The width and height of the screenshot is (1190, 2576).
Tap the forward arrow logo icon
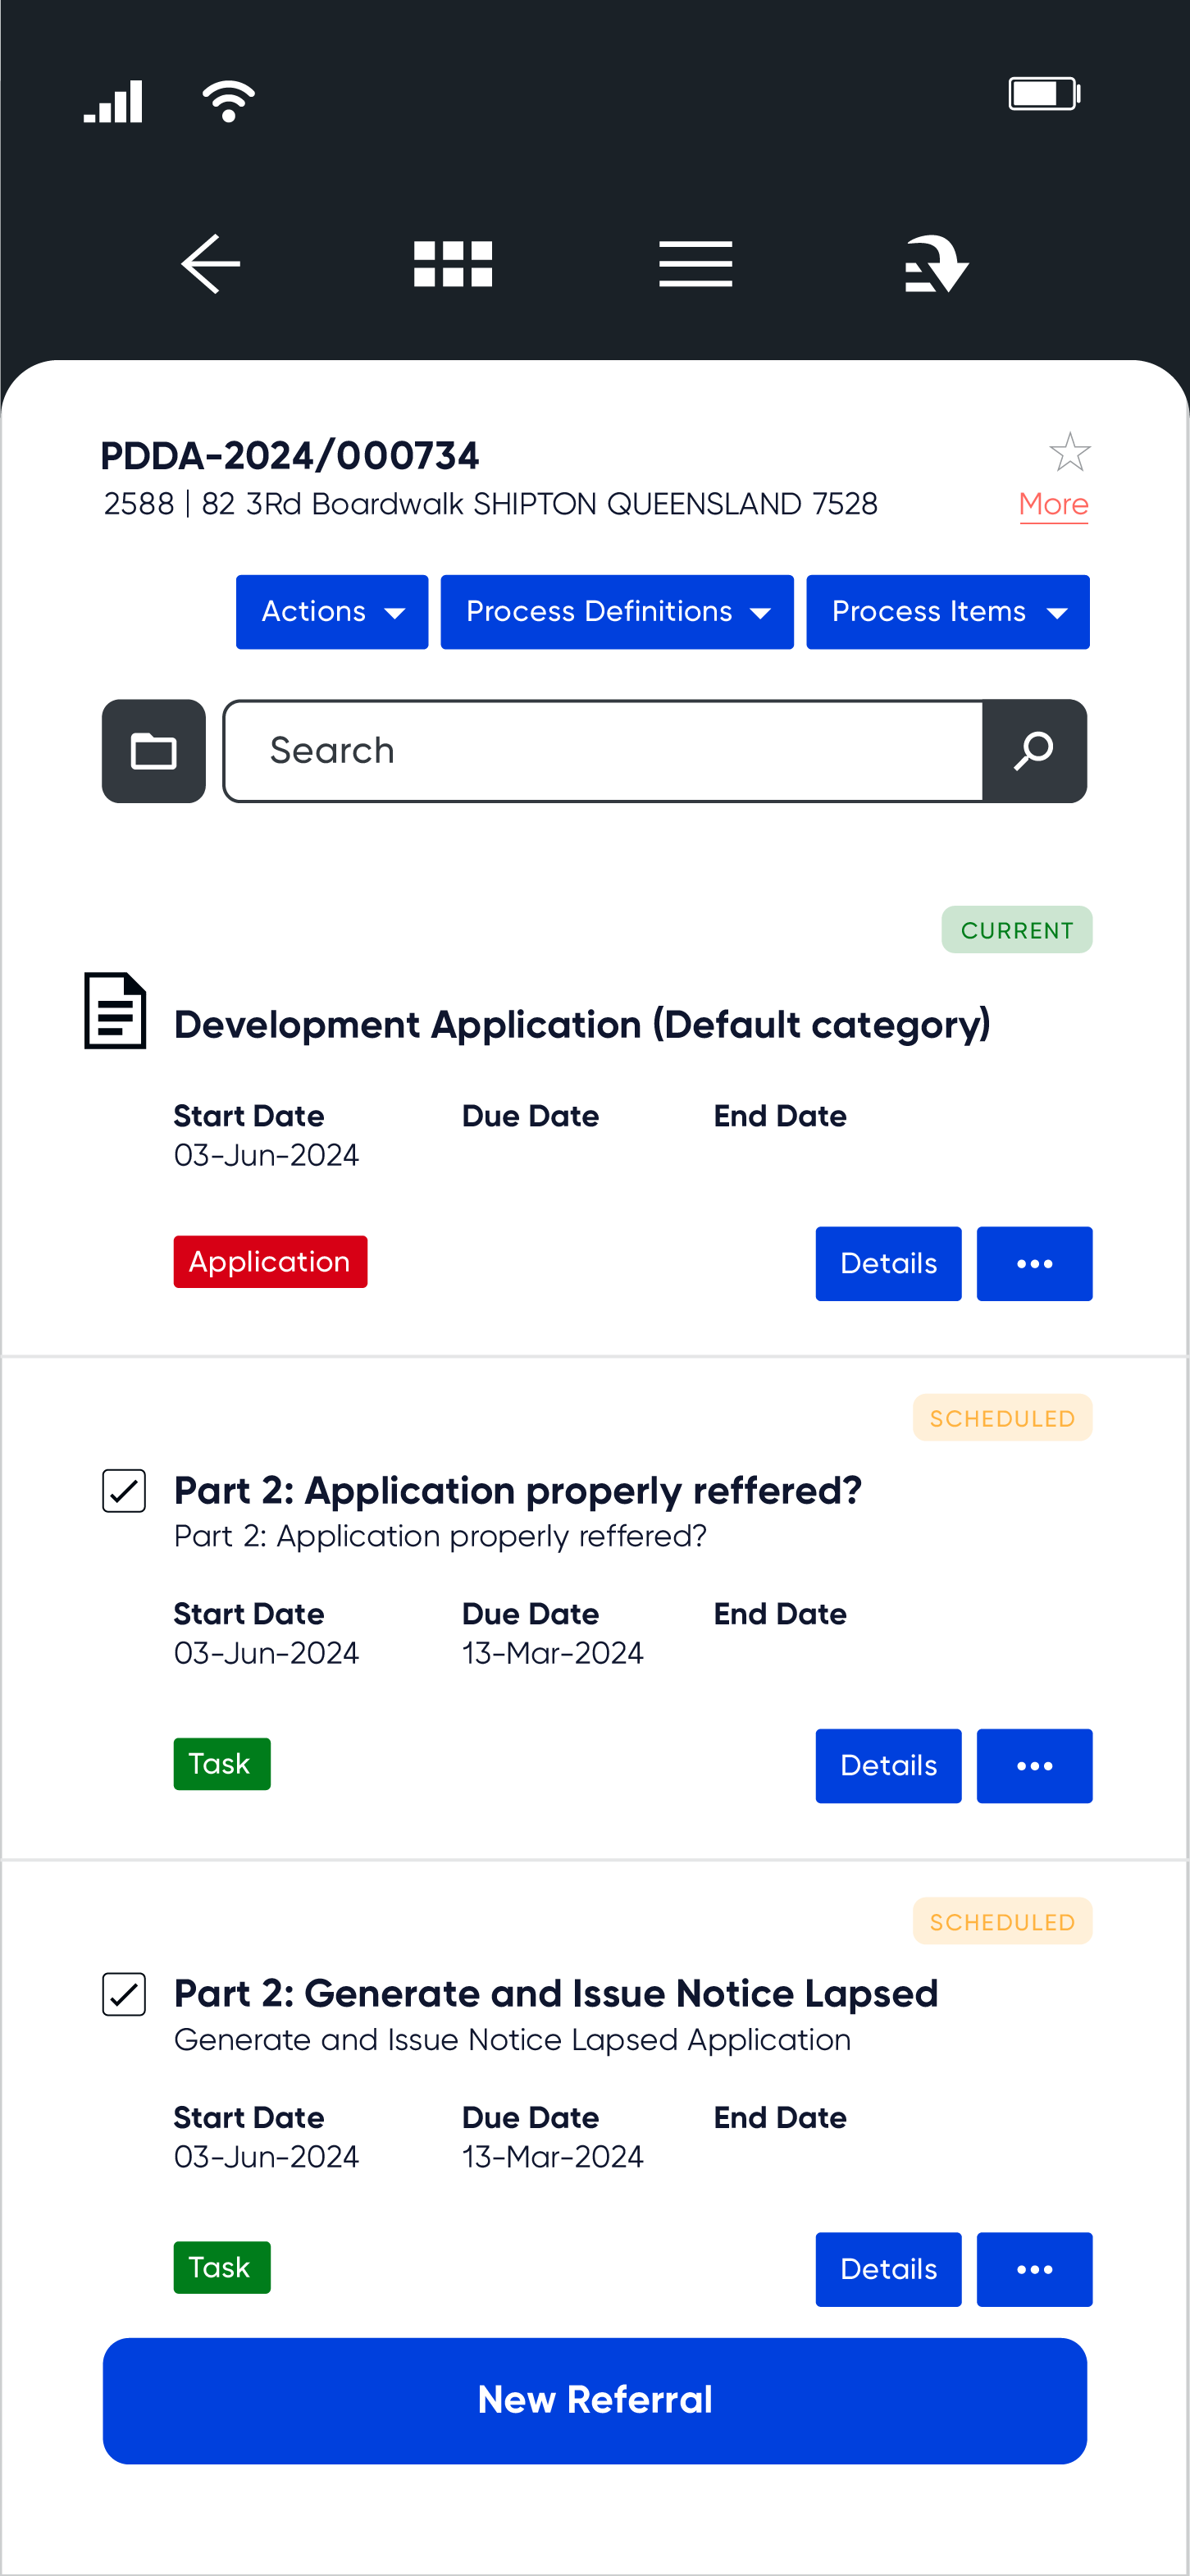(x=937, y=264)
